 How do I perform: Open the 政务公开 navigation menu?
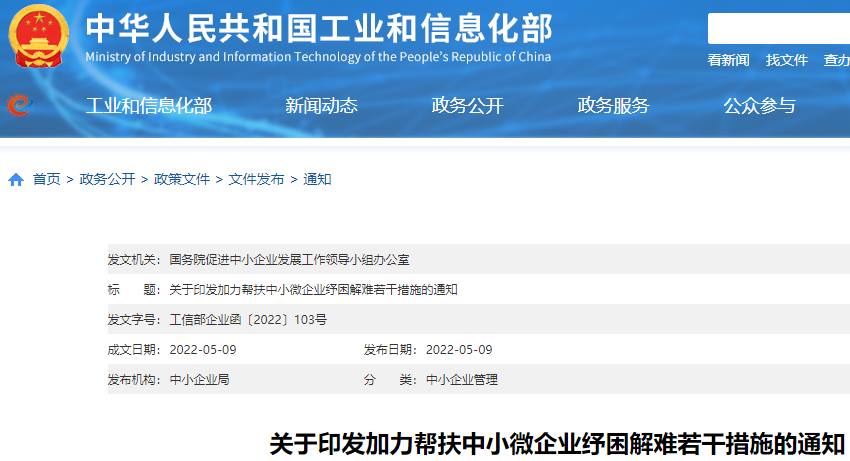point(467,106)
